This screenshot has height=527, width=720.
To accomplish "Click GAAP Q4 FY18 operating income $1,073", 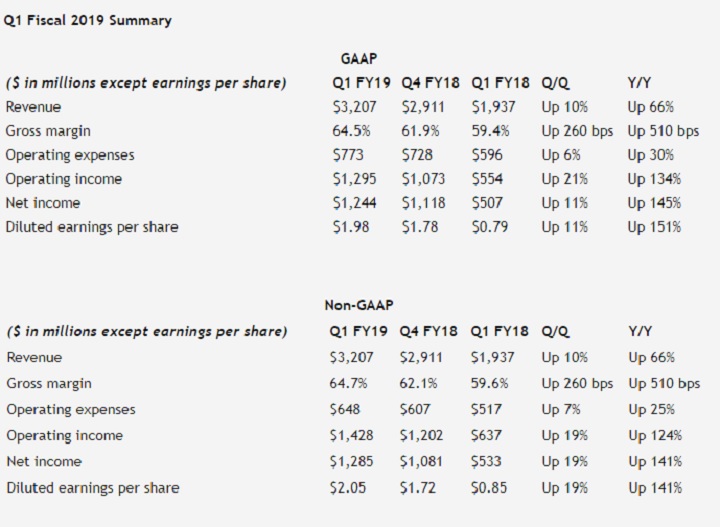I will [x=423, y=179].
